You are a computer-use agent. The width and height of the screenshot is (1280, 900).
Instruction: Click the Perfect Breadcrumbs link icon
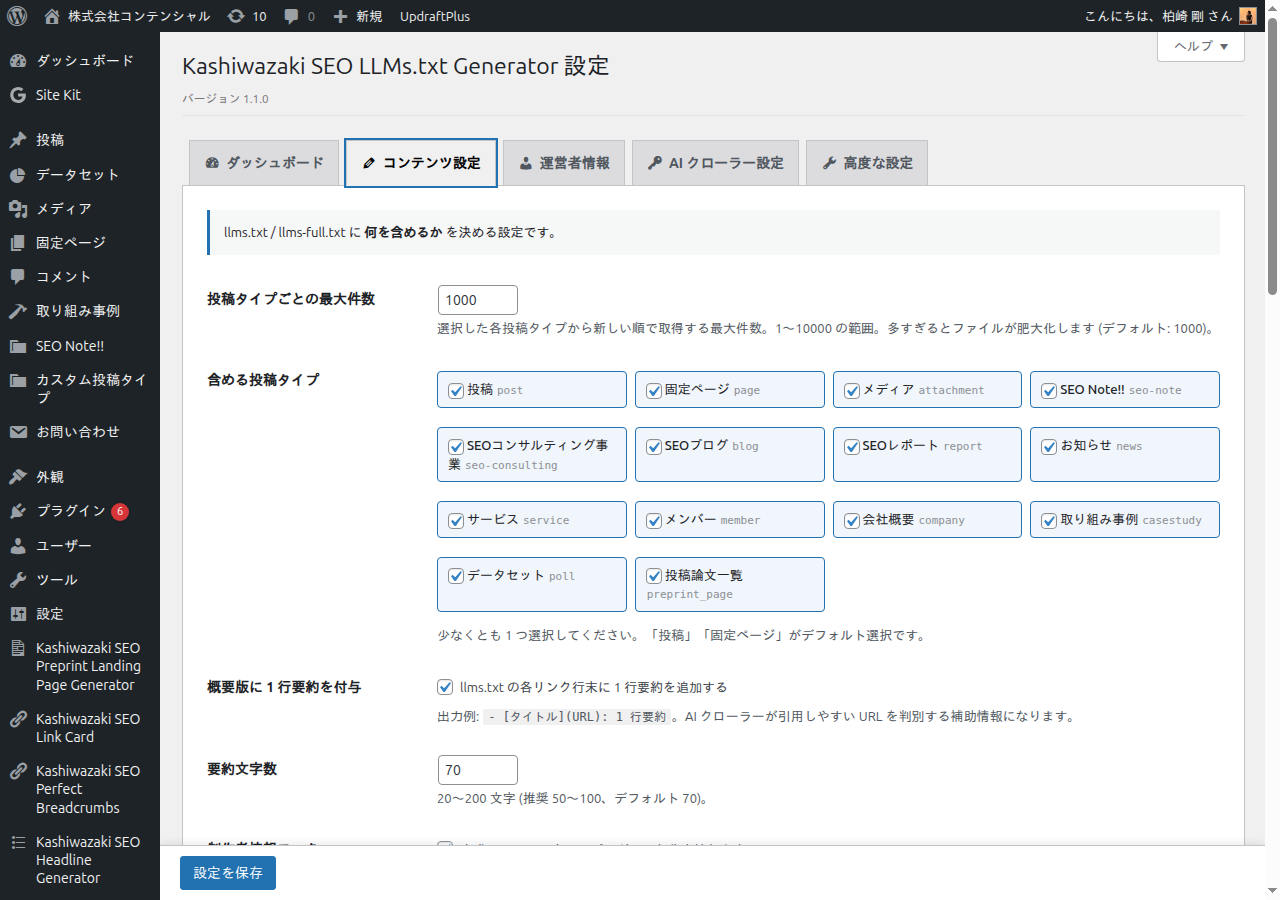[18, 771]
